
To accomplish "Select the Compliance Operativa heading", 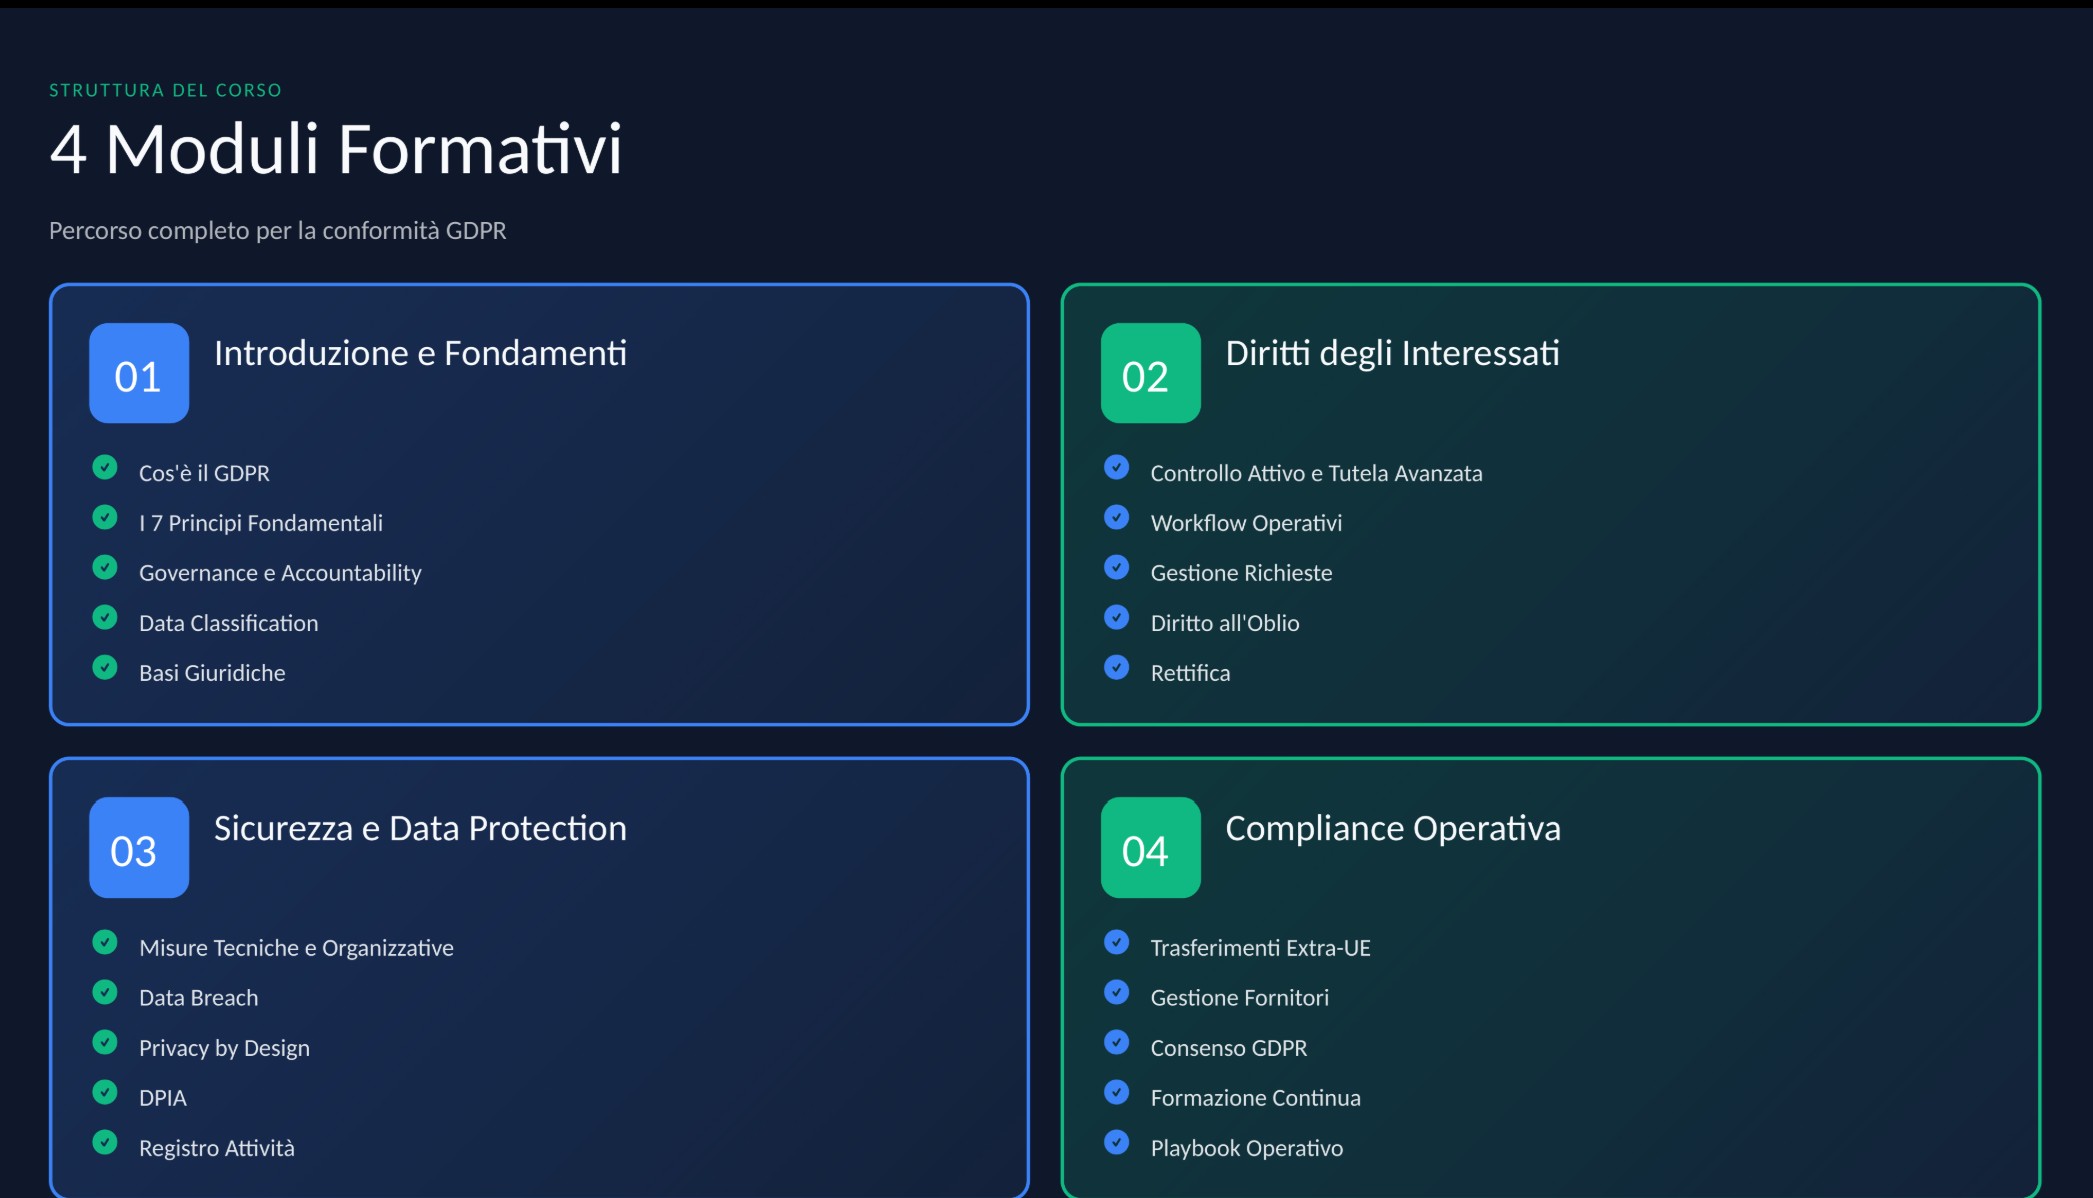I will point(1392,828).
